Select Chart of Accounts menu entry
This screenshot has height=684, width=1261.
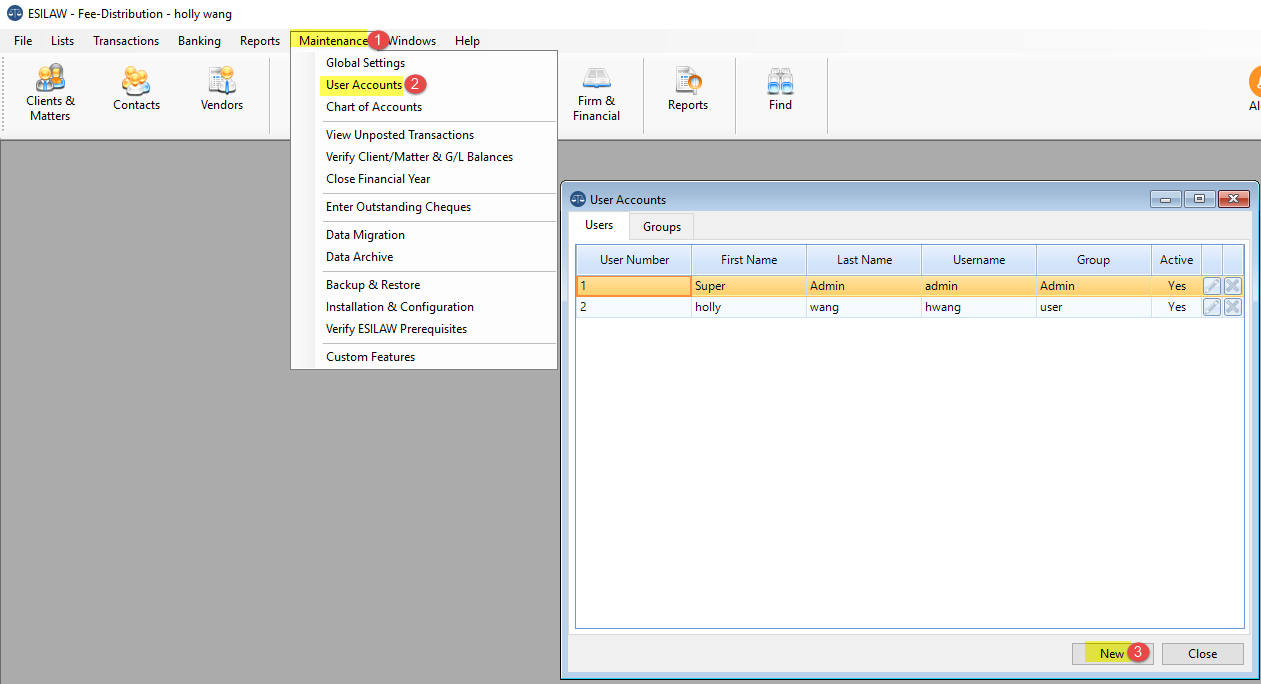pyautogui.click(x=374, y=107)
